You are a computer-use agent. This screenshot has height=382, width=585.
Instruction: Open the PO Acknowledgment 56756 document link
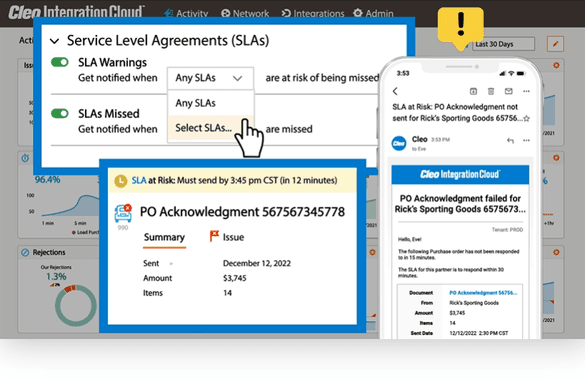tap(483, 293)
